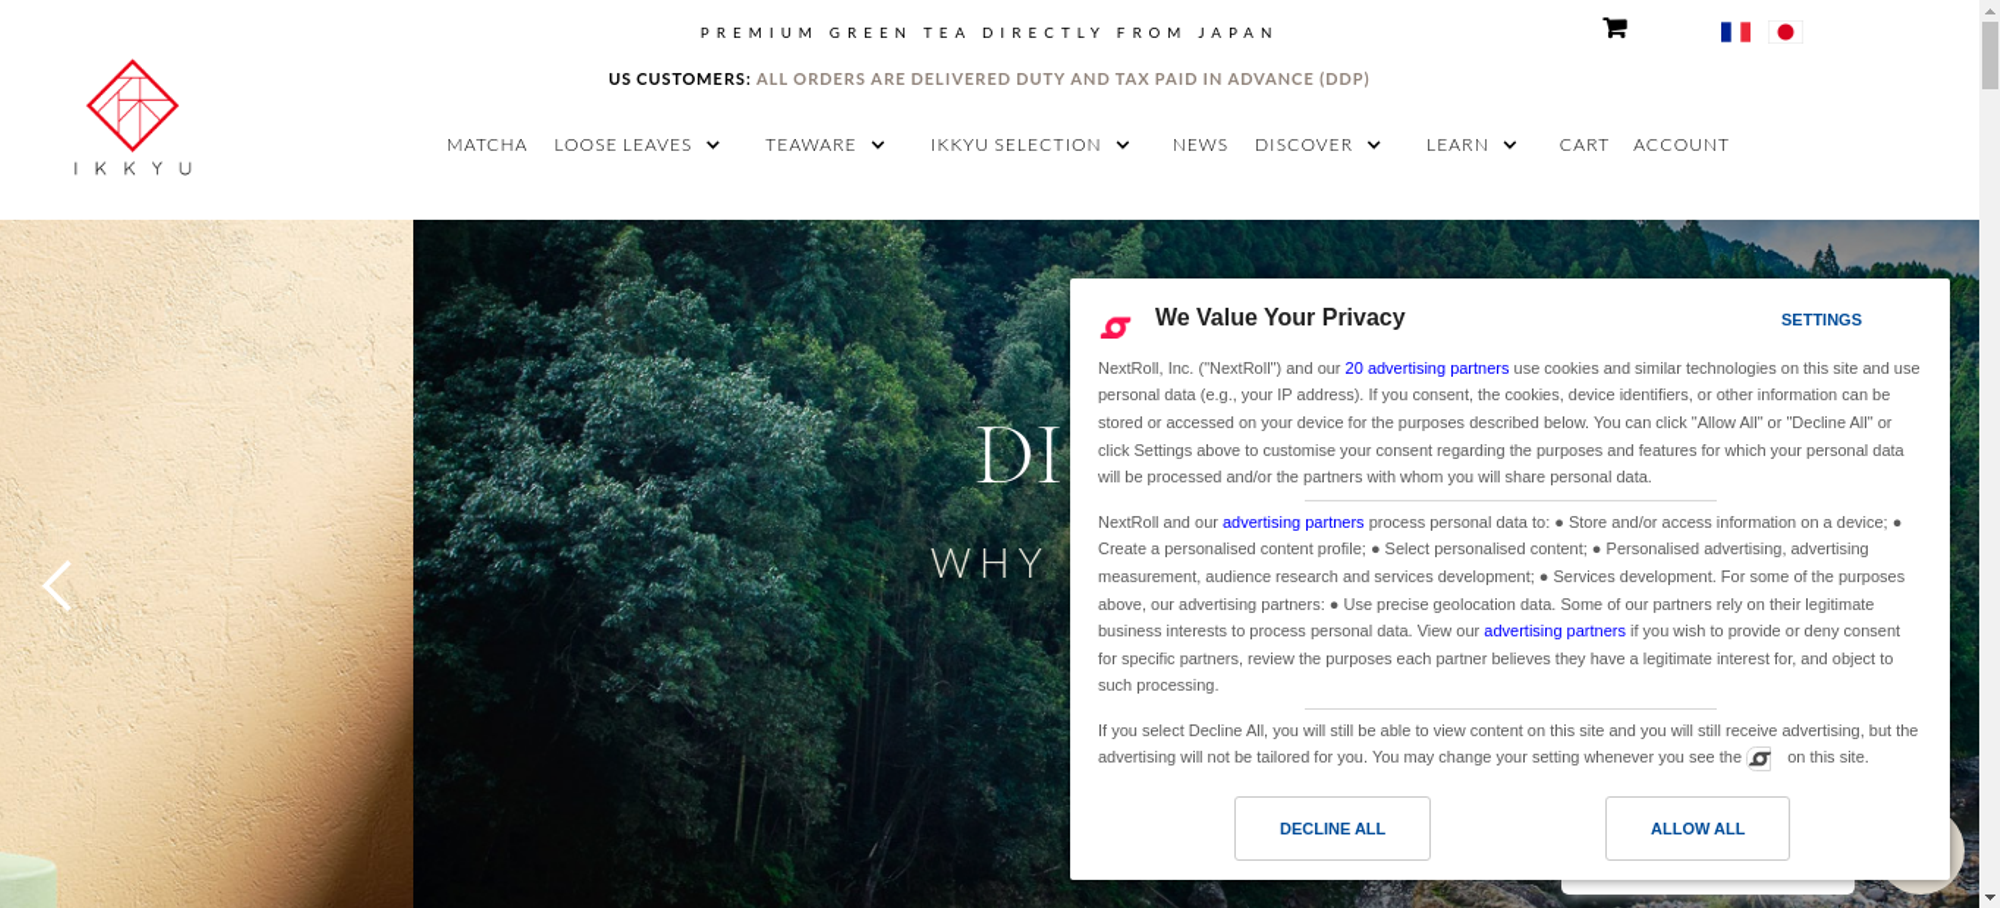The height and width of the screenshot is (908, 2000).
Task: Go to the News page
Action: (1200, 145)
